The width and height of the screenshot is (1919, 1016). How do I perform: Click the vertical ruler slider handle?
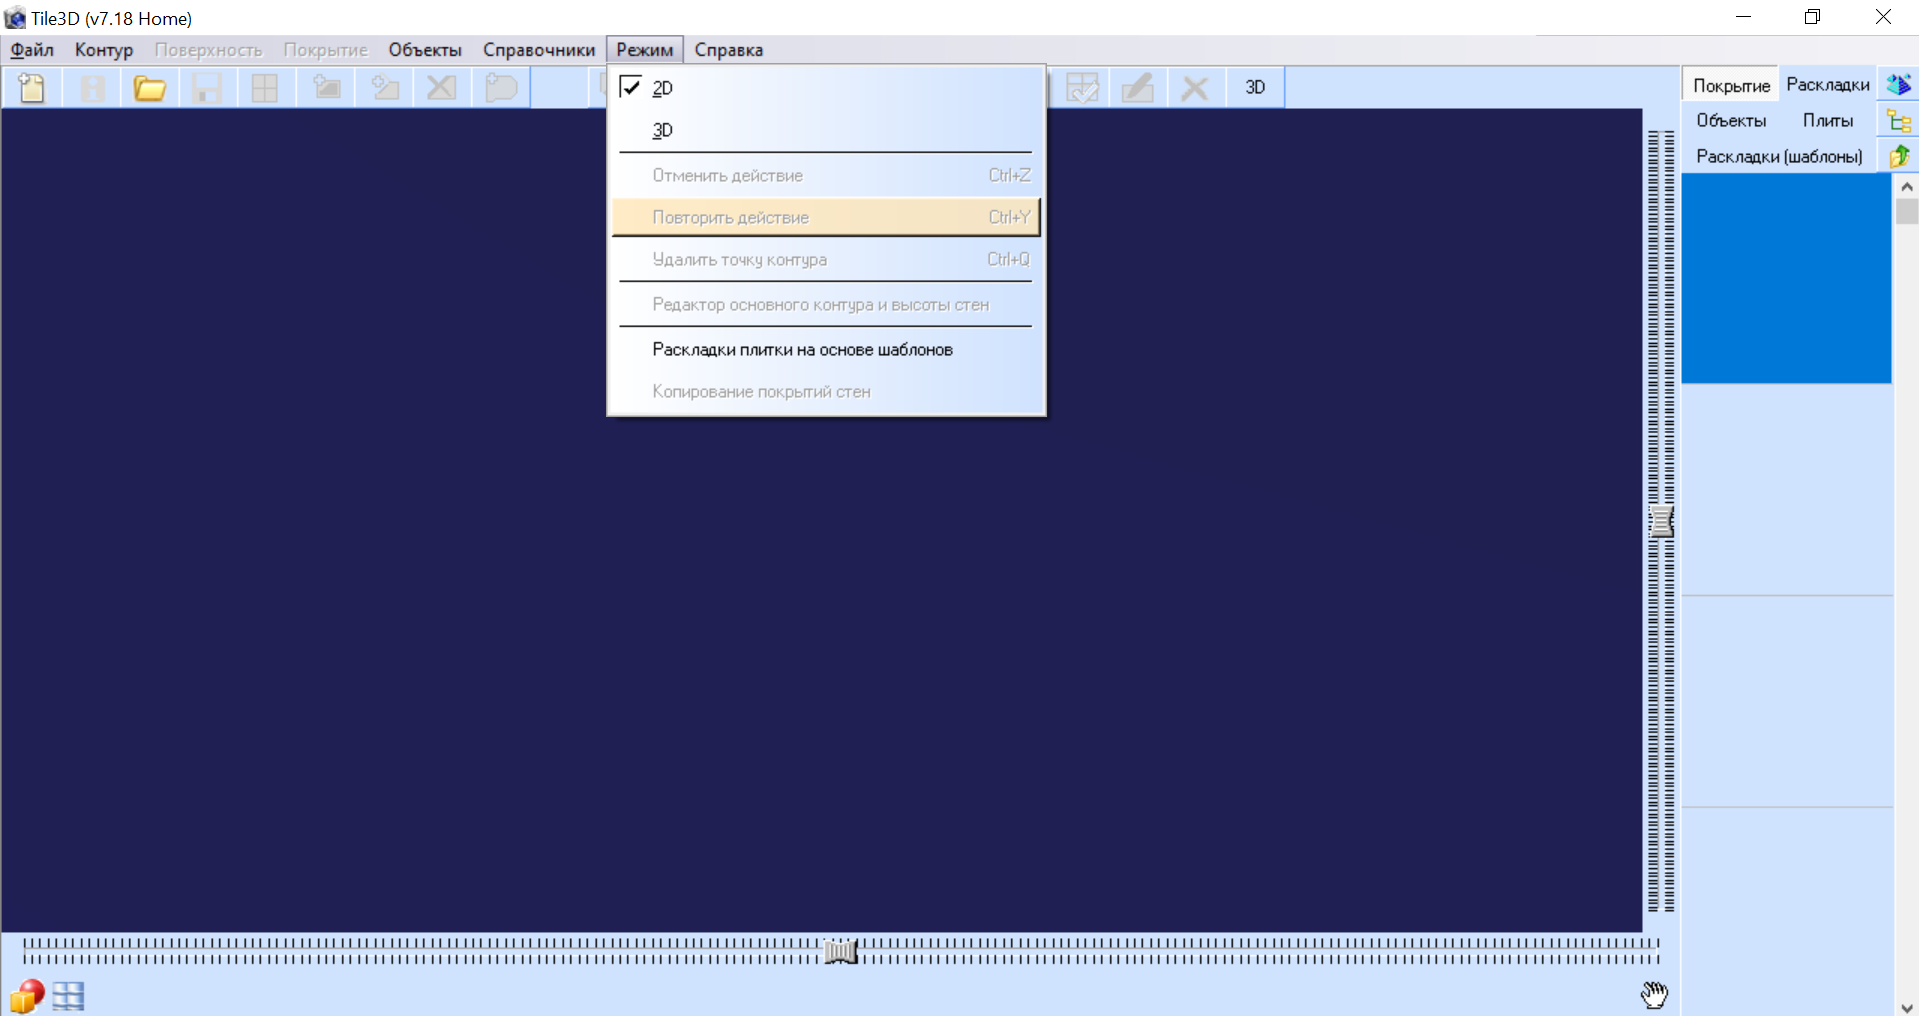(x=1661, y=521)
